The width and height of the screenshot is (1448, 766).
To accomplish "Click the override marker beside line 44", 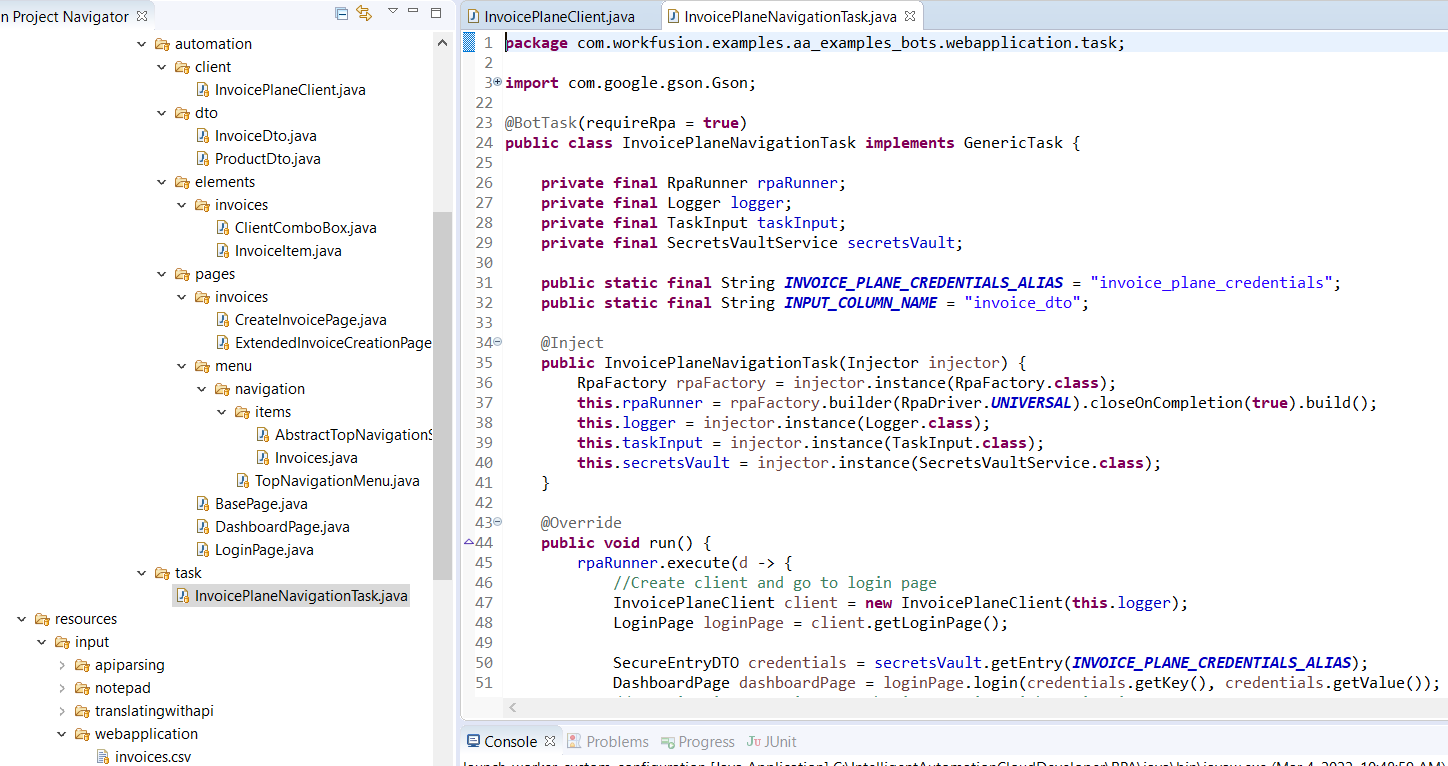I will (x=469, y=542).
